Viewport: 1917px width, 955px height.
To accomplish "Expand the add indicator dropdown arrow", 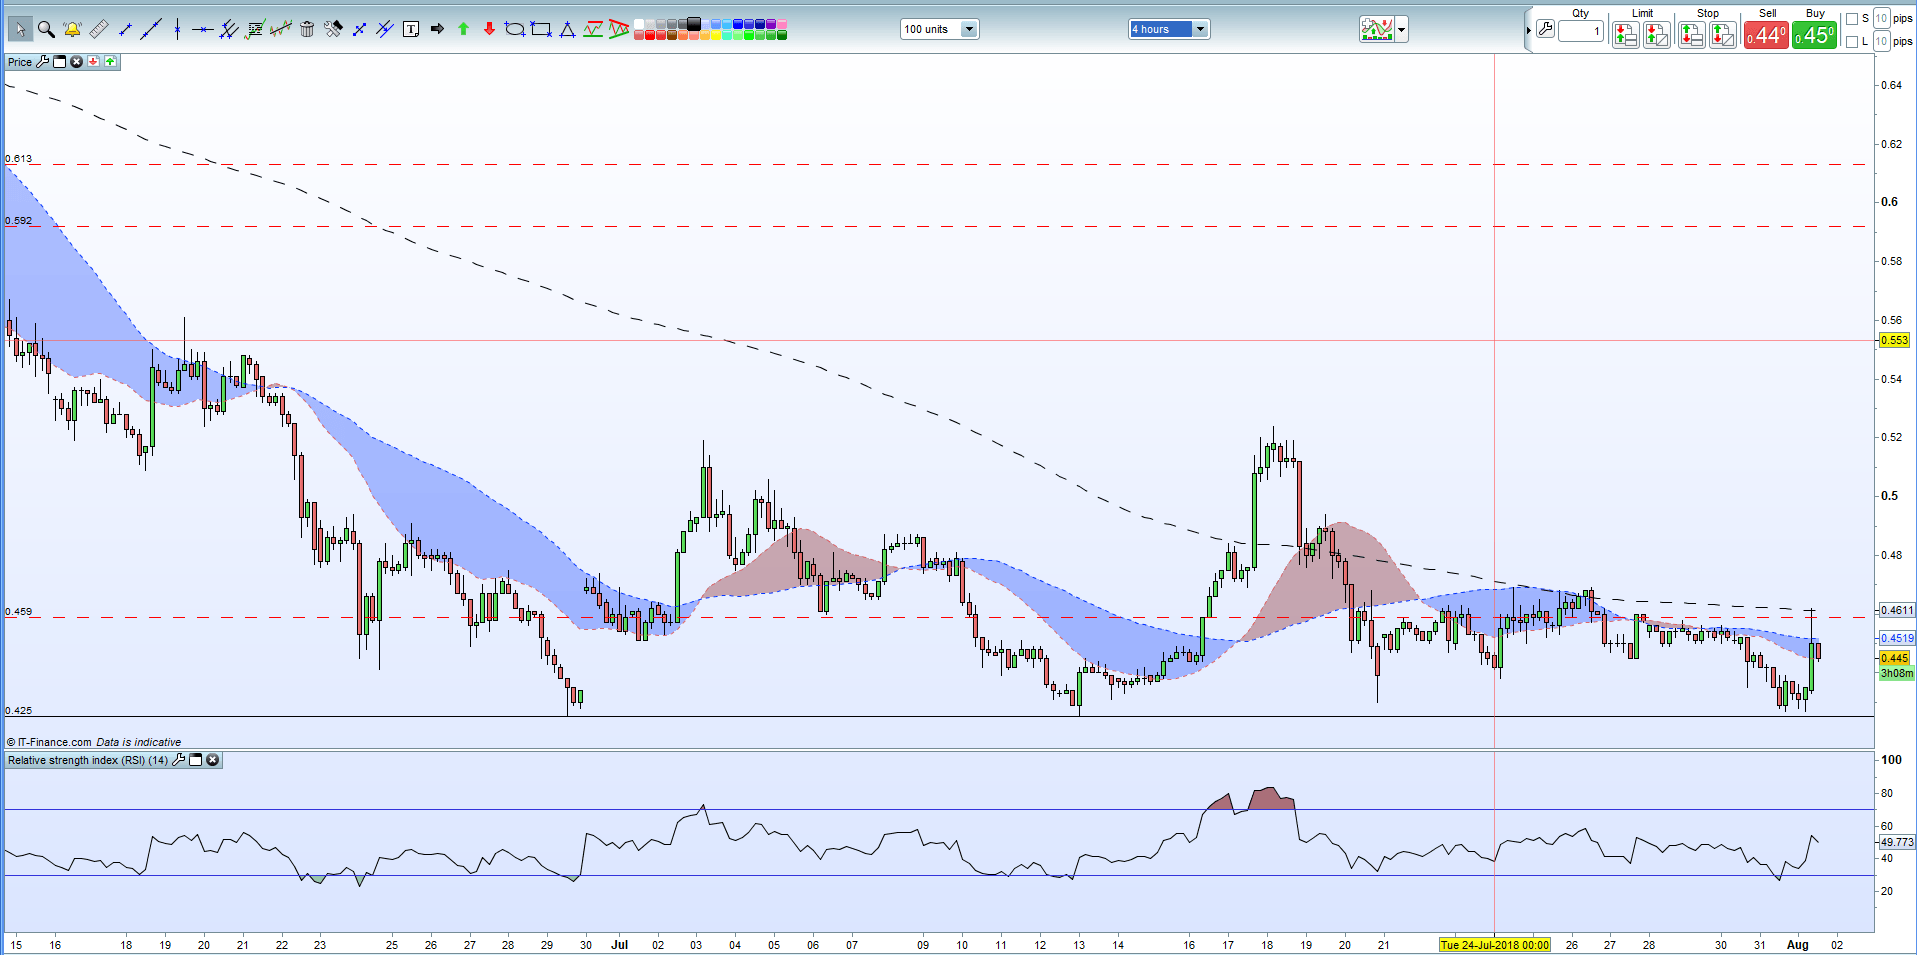I will (x=1402, y=29).
